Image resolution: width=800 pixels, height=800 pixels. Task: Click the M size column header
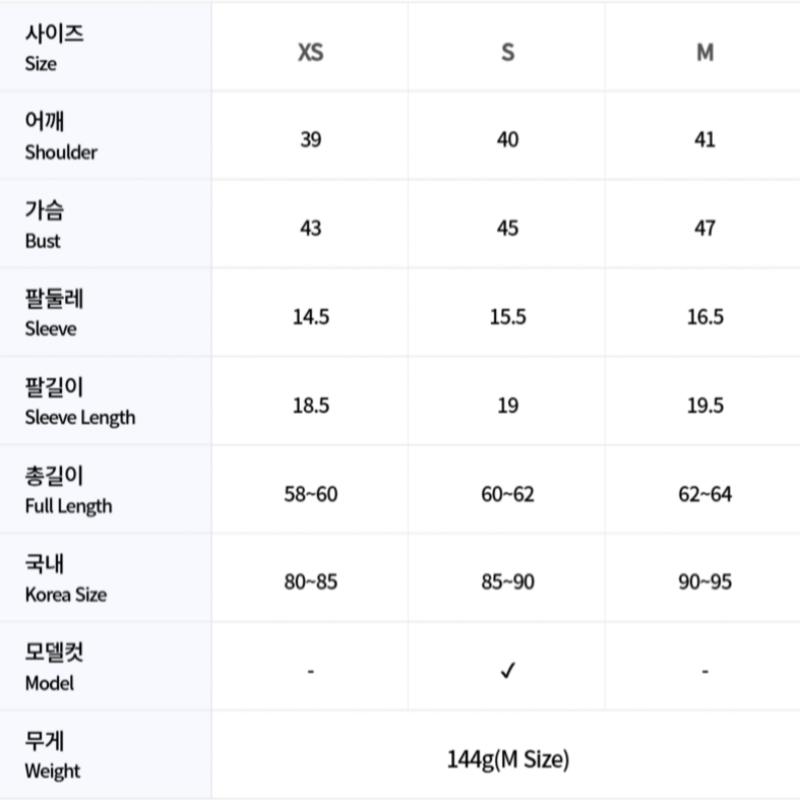pyautogui.click(x=705, y=52)
